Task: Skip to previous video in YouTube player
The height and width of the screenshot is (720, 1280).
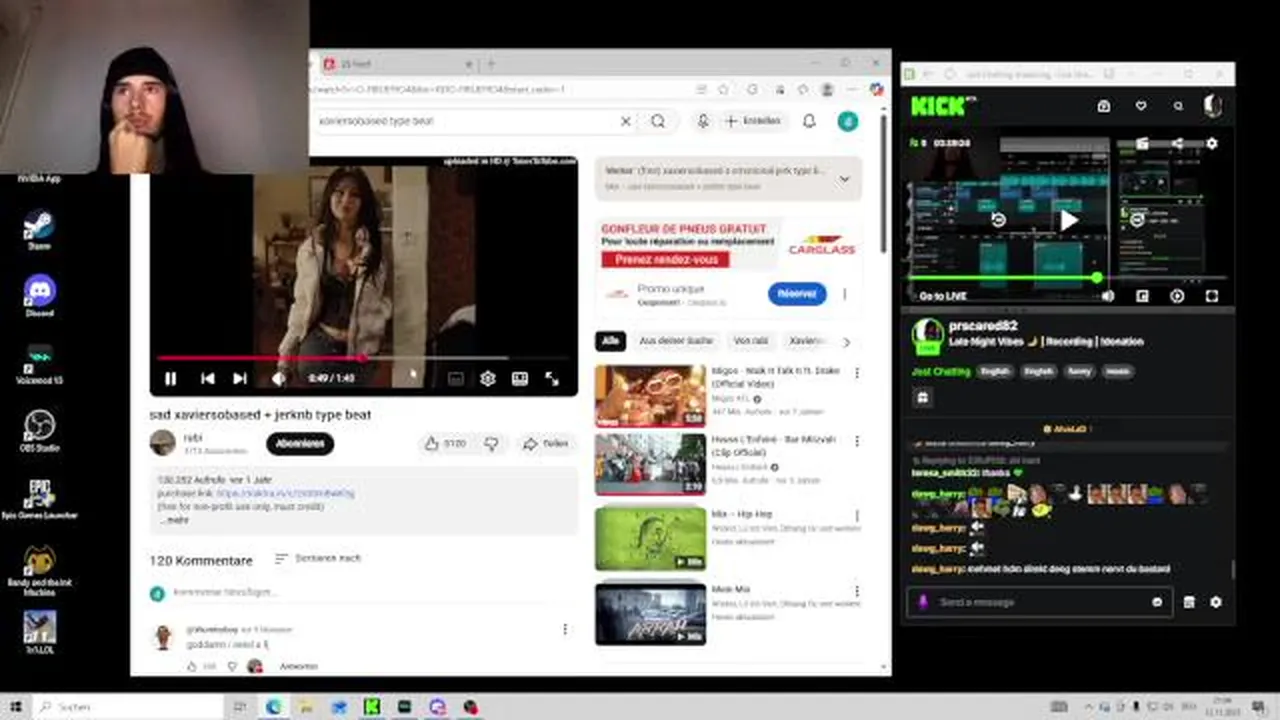Action: [x=207, y=379]
